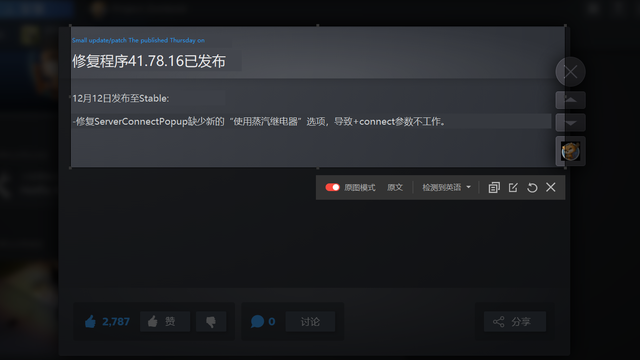Click the Small update/patch link text

coord(138,40)
